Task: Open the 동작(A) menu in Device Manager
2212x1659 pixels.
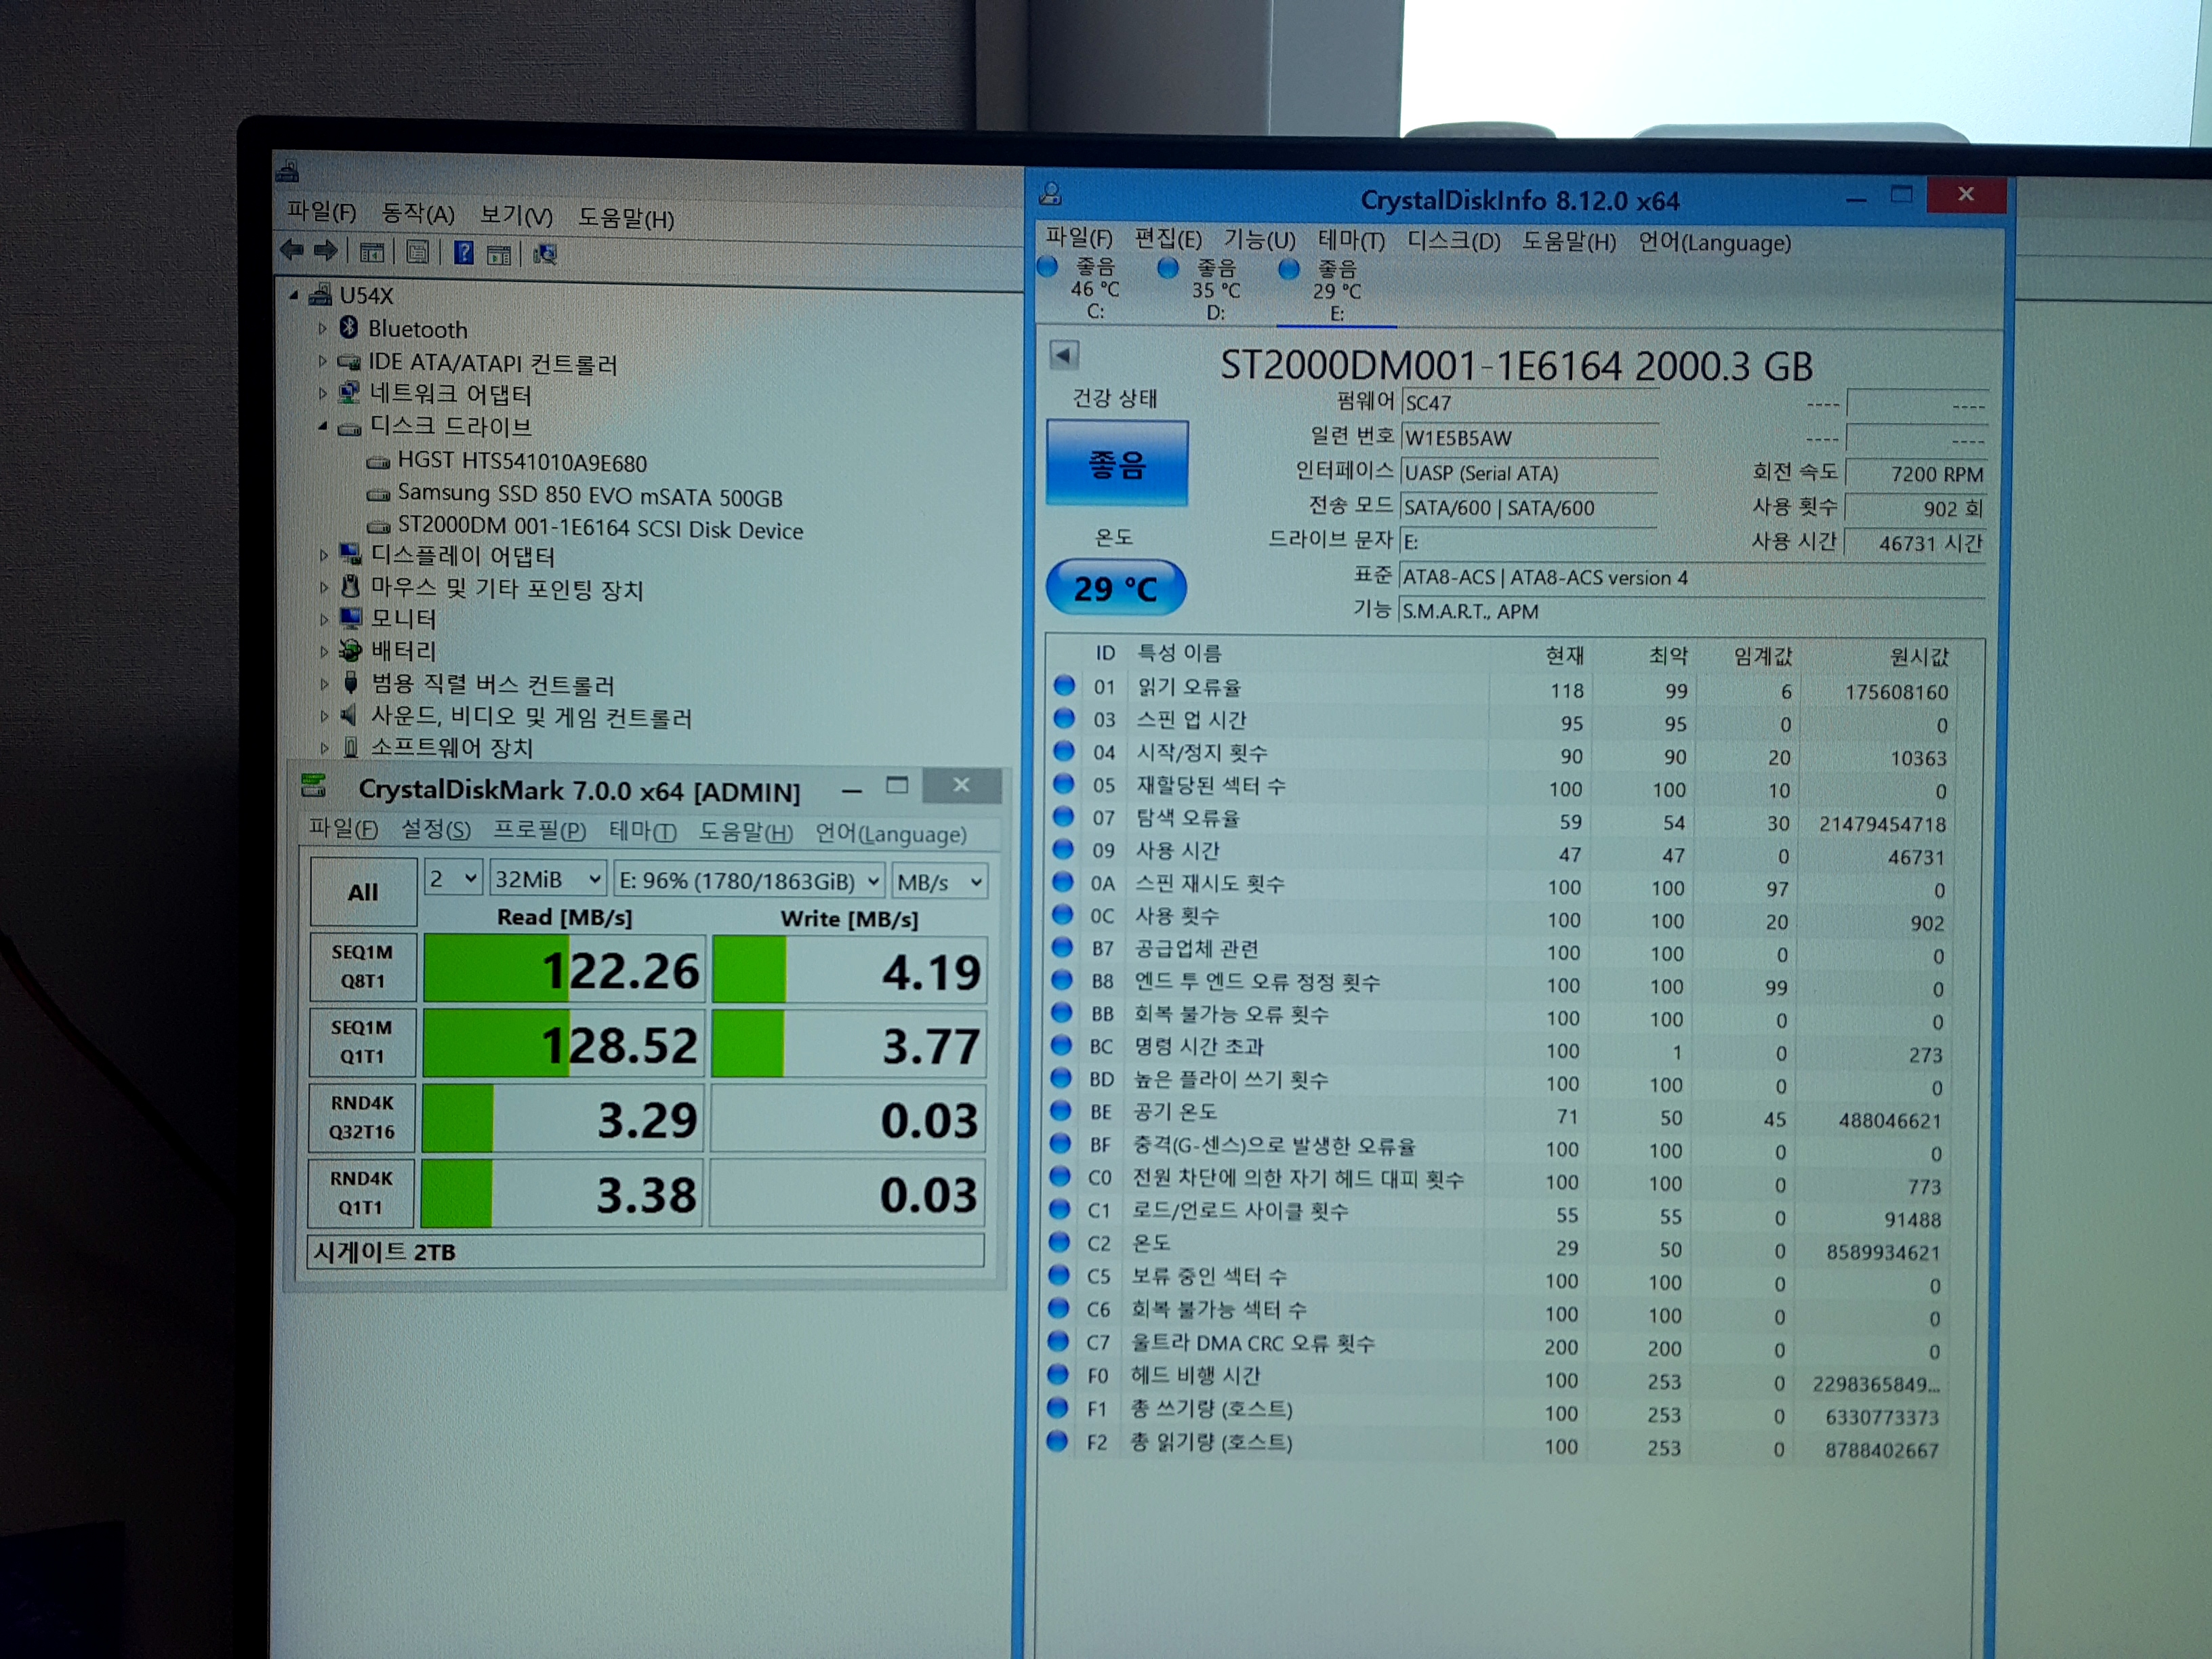Action: tap(418, 214)
